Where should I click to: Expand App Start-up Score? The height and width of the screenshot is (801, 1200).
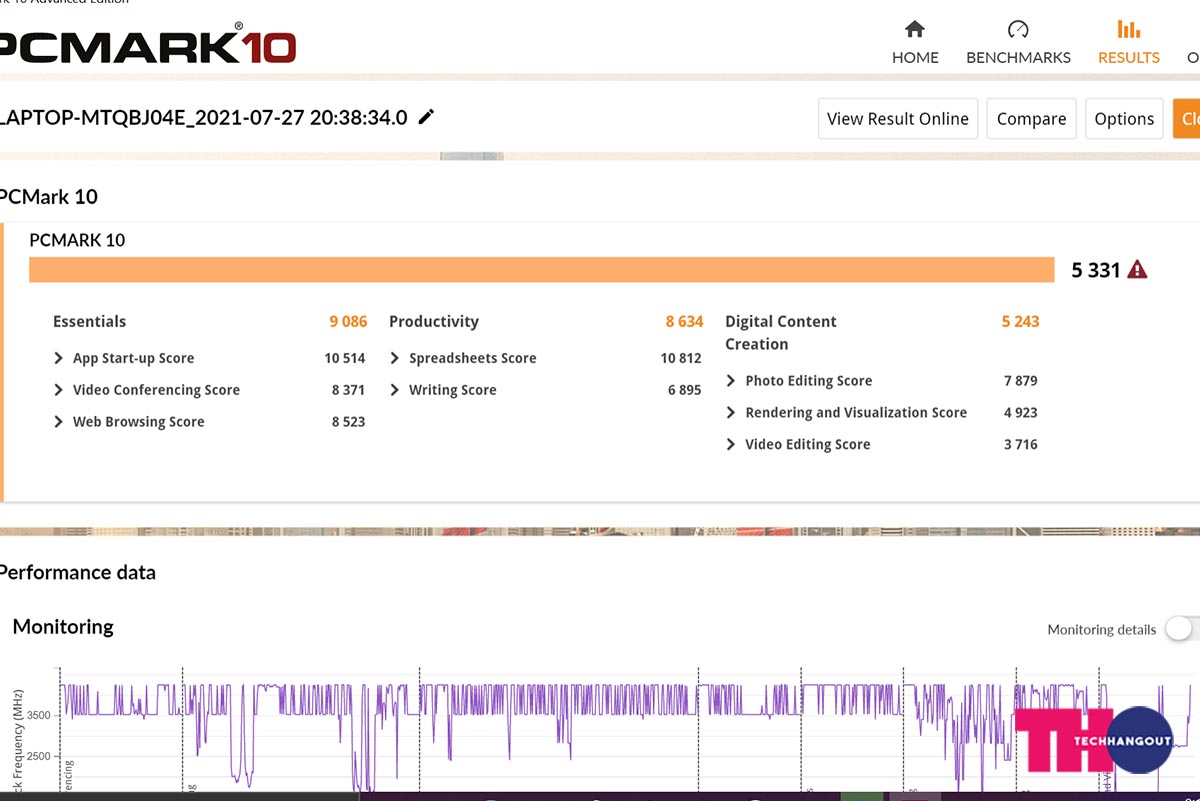coord(59,358)
